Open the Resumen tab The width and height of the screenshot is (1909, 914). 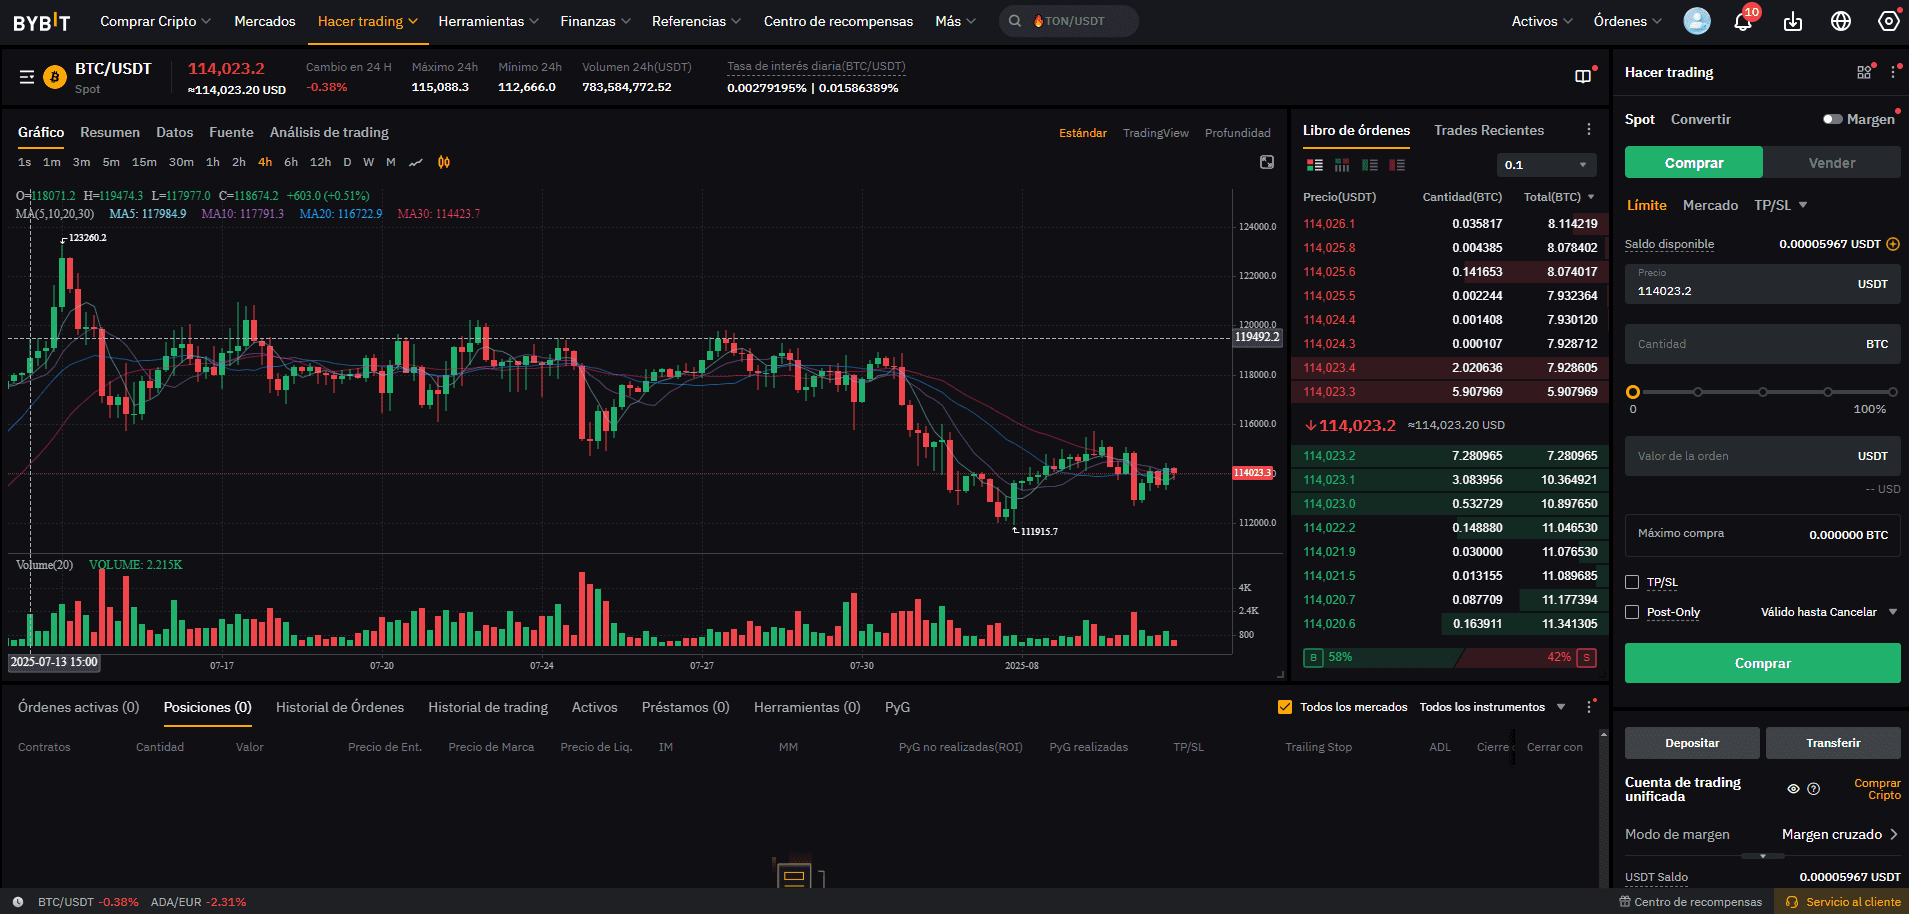pos(110,132)
